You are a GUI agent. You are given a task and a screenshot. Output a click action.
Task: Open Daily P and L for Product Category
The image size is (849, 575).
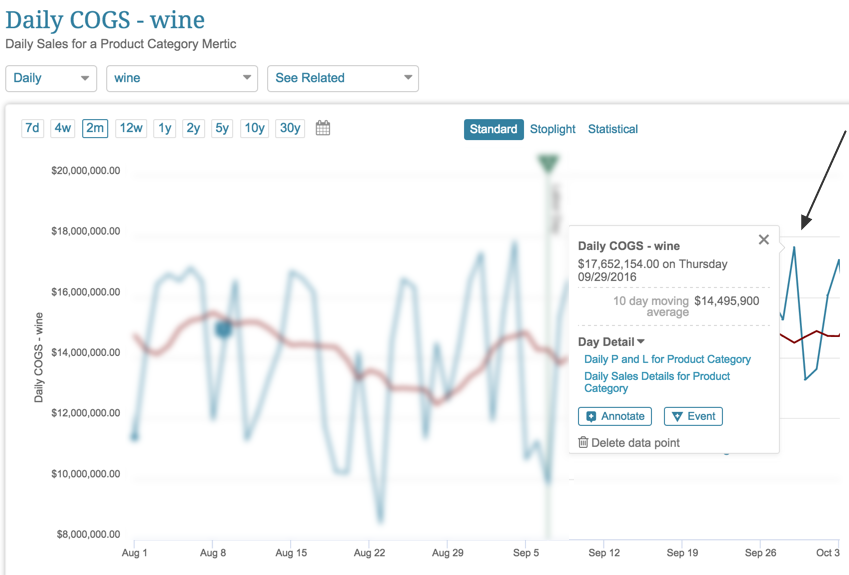click(x=667, y=359)
